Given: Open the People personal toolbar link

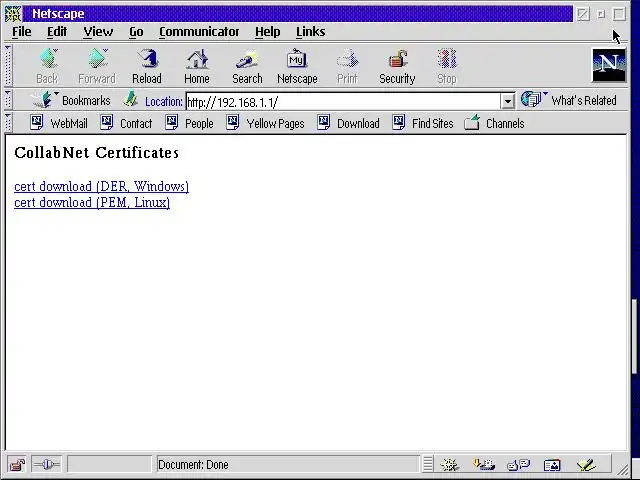Looking at the screenshot, I should coord(189,123).
